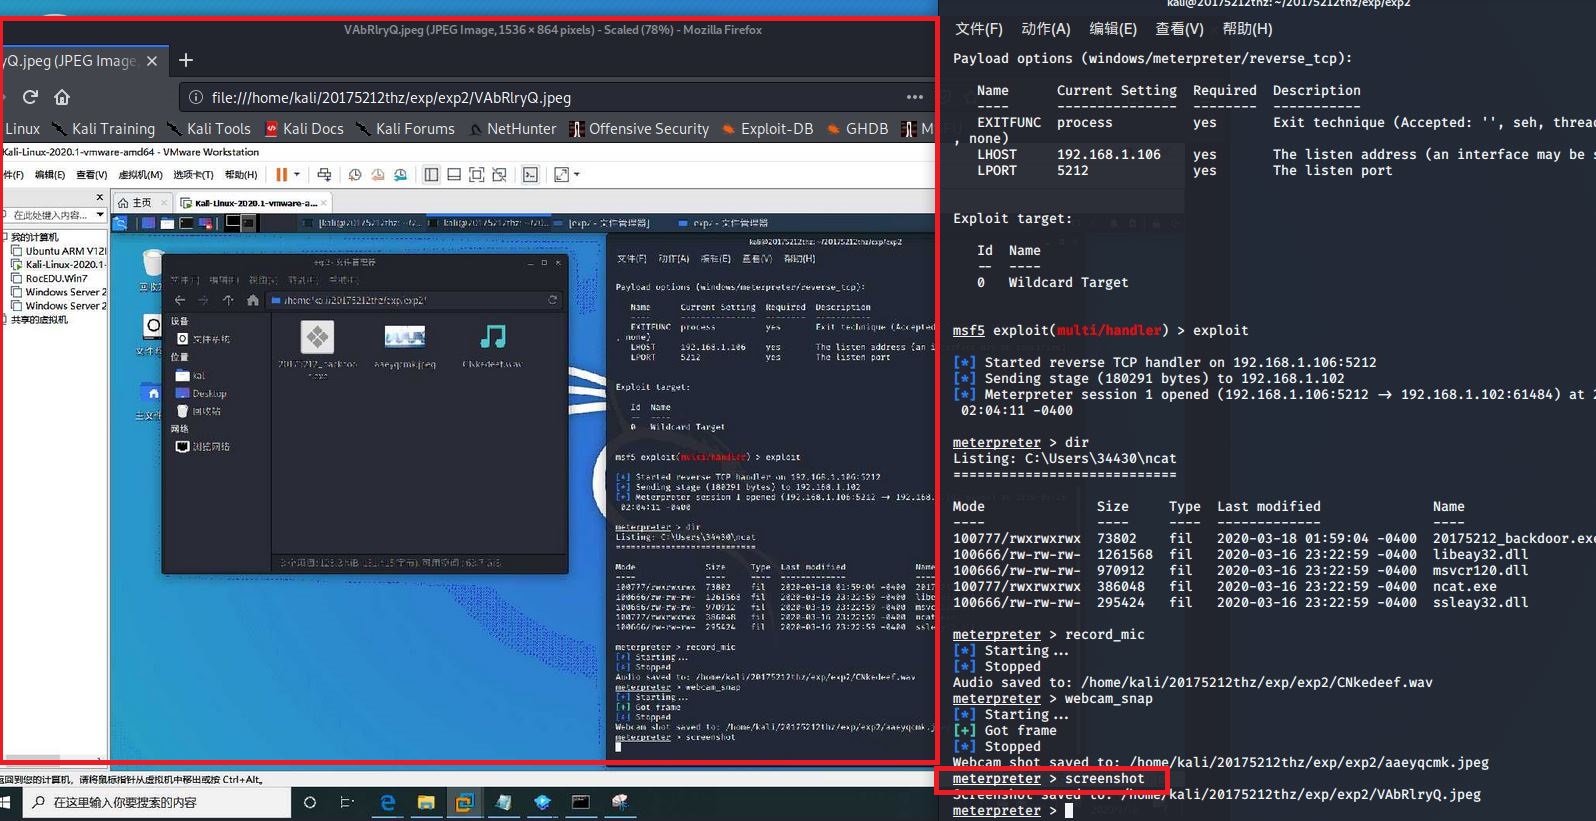Open terminal 动作(A) menu
The width and height of the screenshot is (1596, 821).
coord(1045,29)
